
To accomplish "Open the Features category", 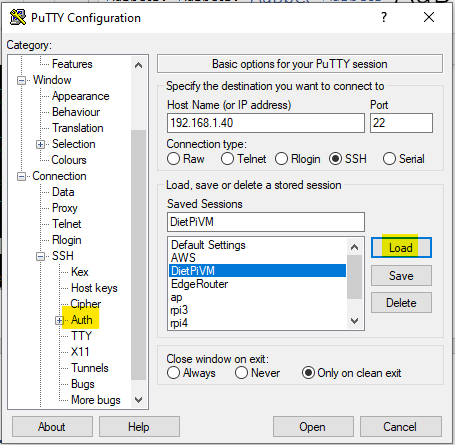I will pos(72,64).
